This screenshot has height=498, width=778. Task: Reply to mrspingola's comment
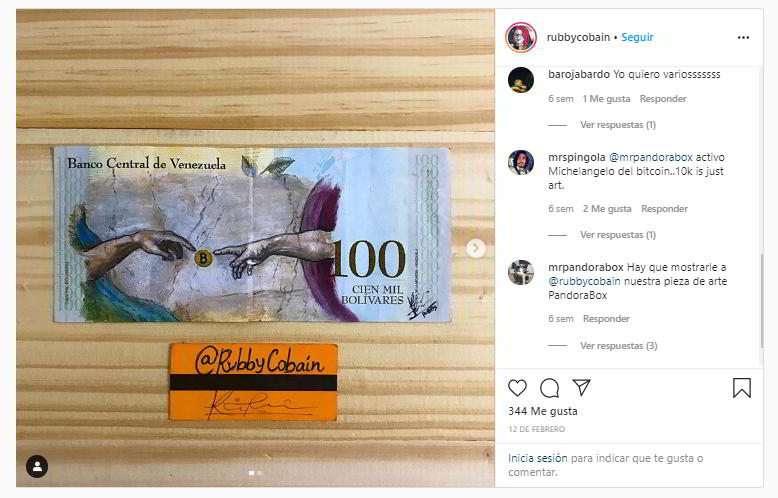click(664, 209)
